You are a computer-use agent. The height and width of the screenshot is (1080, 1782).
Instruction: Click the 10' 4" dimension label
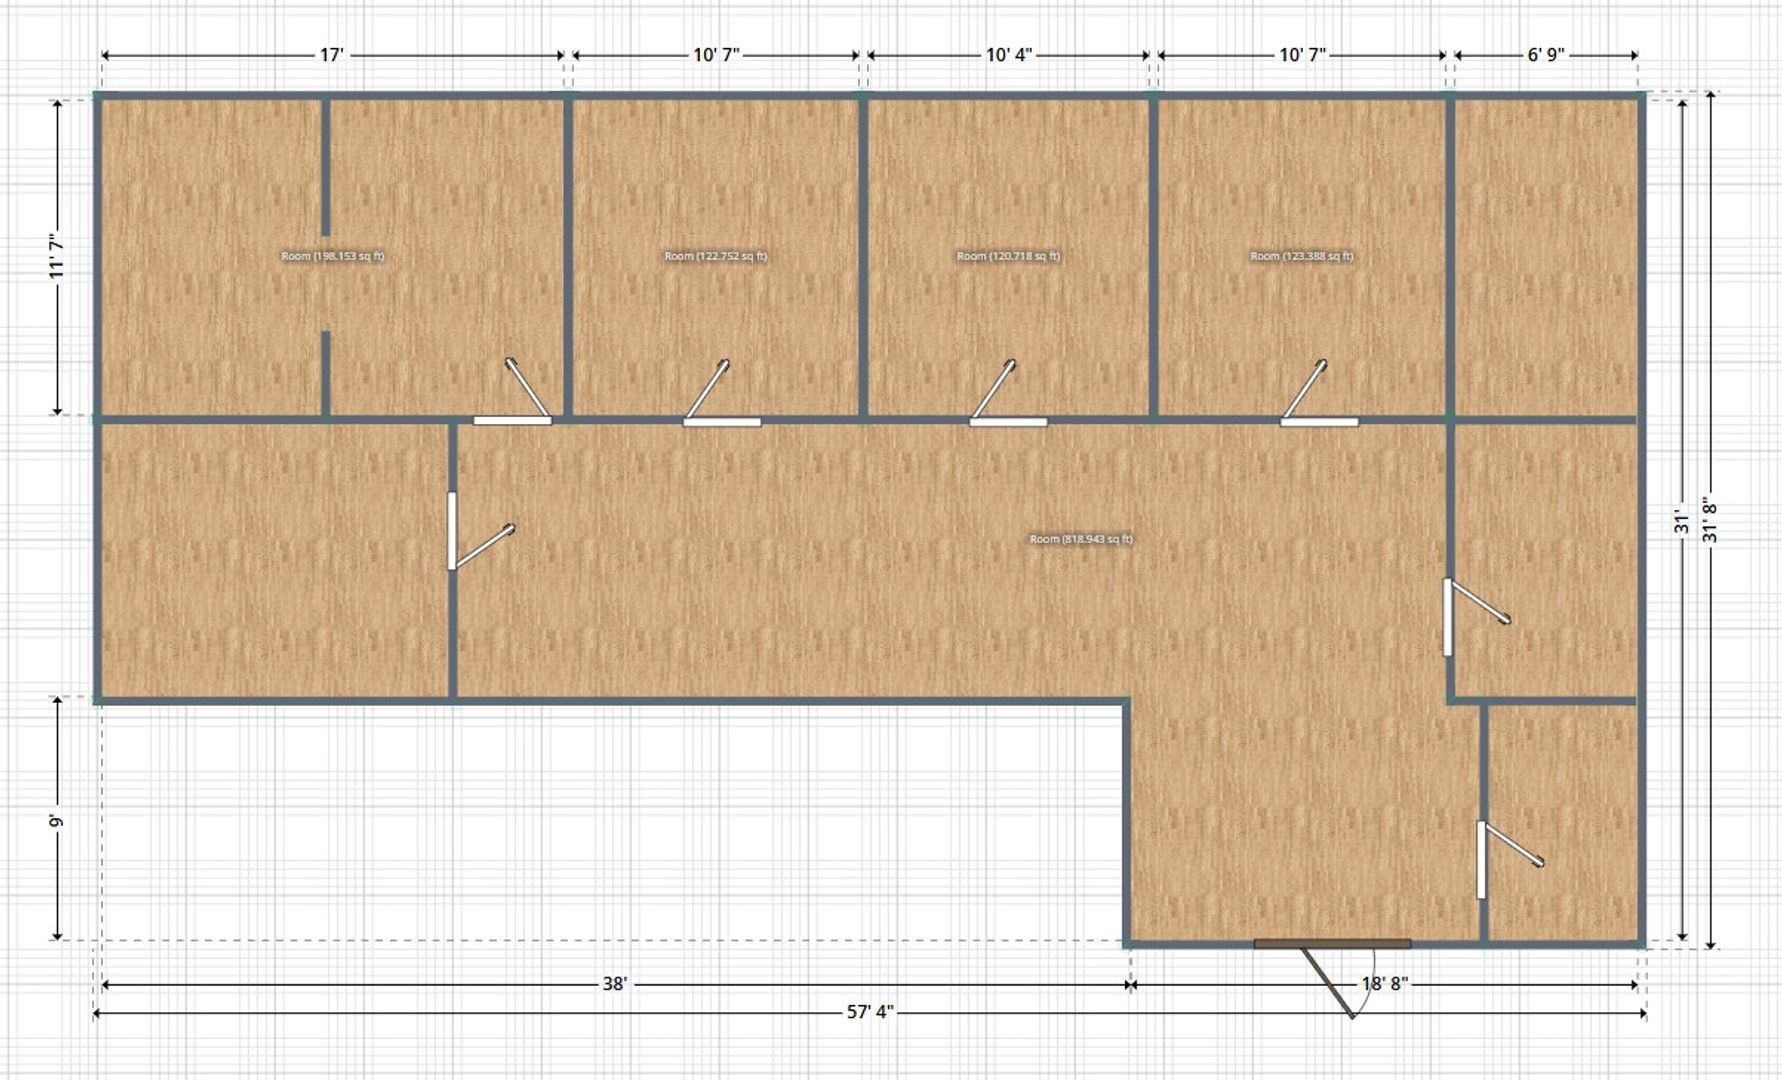(1008, 55)
